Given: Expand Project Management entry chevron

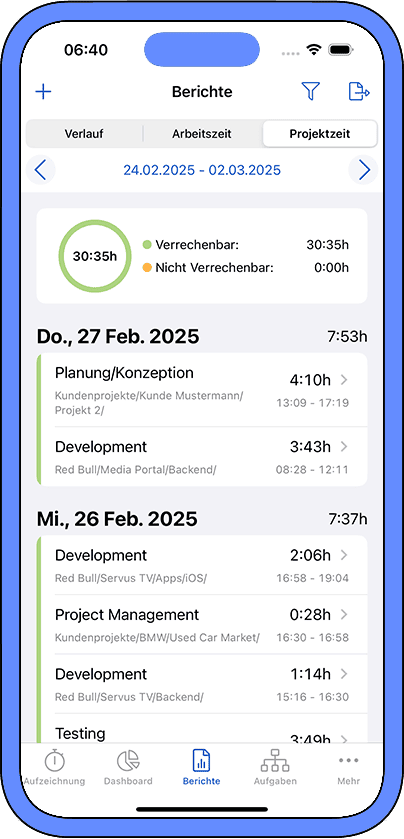Looking at the screenshot, I should coord(344,614).
